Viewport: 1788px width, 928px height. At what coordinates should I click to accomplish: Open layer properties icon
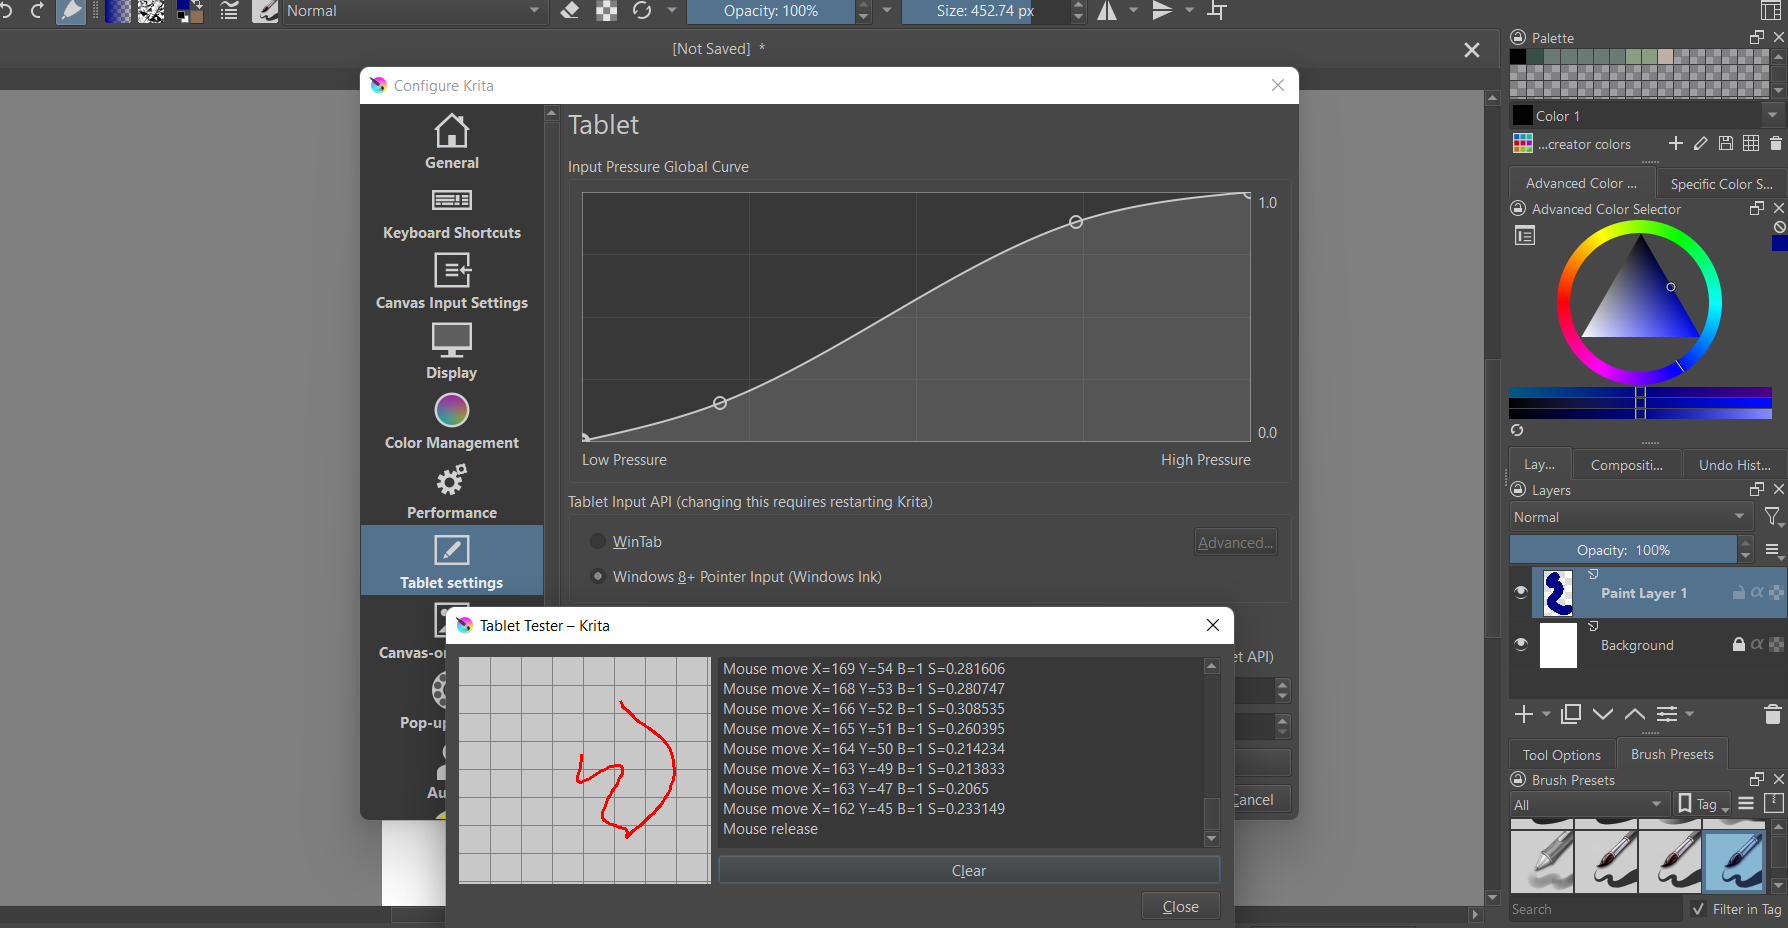[x=1667, y=714]
